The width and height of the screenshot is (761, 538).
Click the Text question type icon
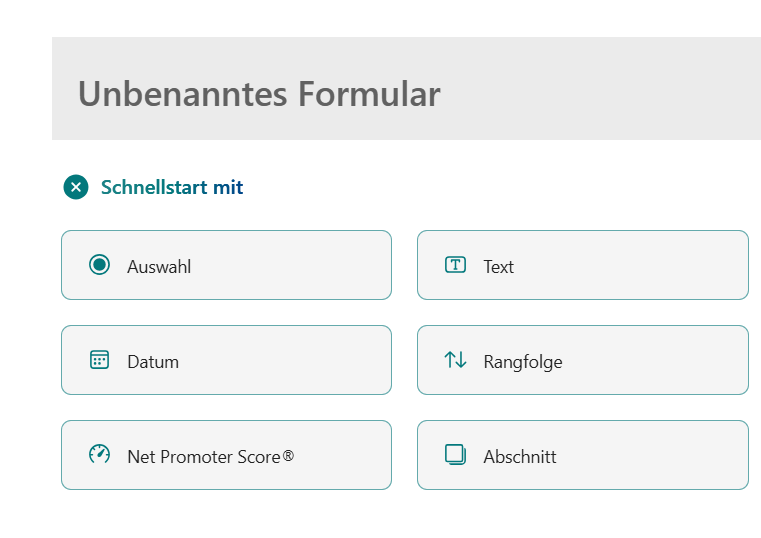click(455, 265)
